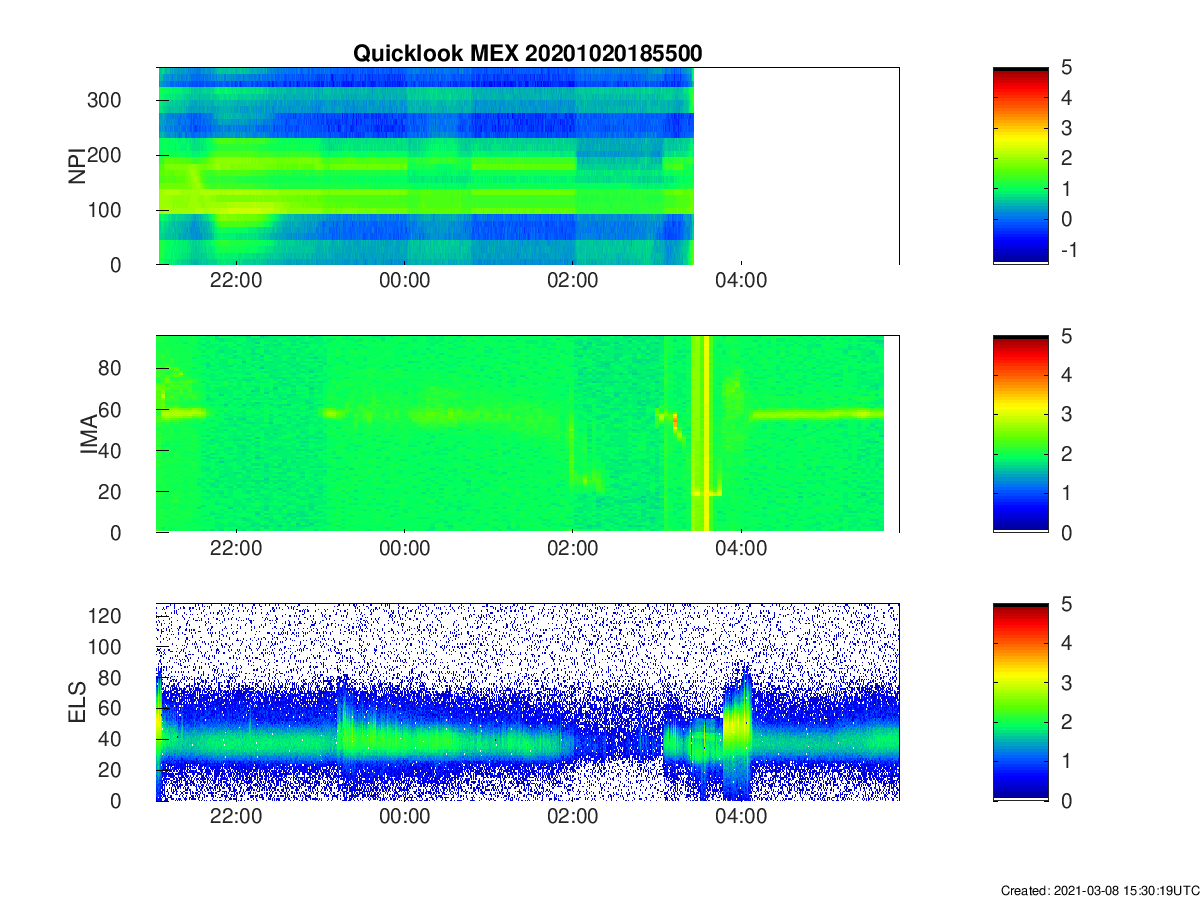This screenshot has width=1200, height=900.
Task: Click the "00:00" tick under the NPI plot
Action: tap(404, 281)
